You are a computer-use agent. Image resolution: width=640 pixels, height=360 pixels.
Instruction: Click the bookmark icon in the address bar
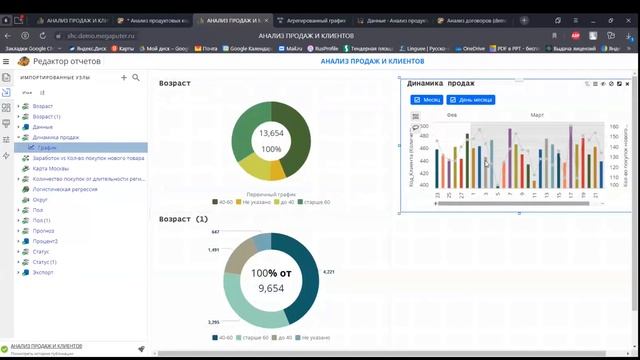point(554,36)
